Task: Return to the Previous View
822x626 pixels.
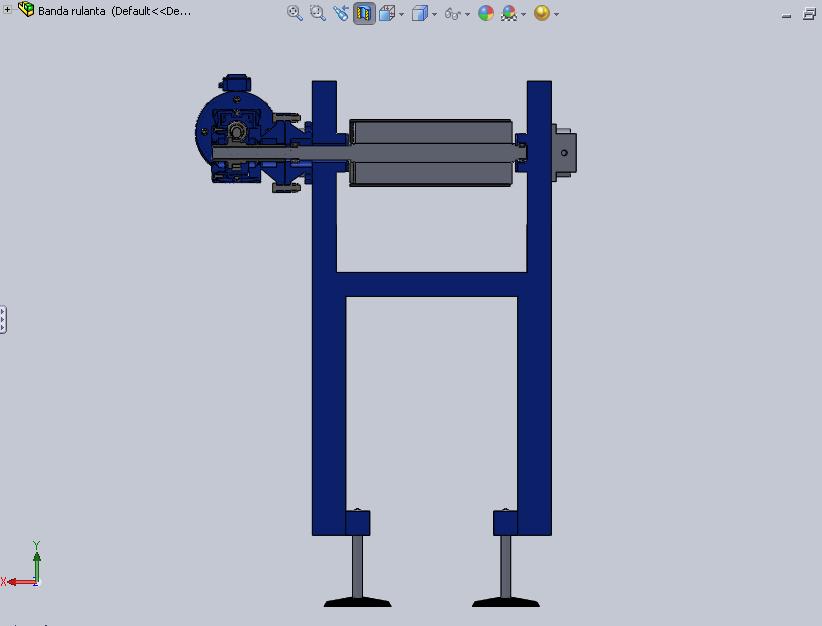Action: [341, 13]
